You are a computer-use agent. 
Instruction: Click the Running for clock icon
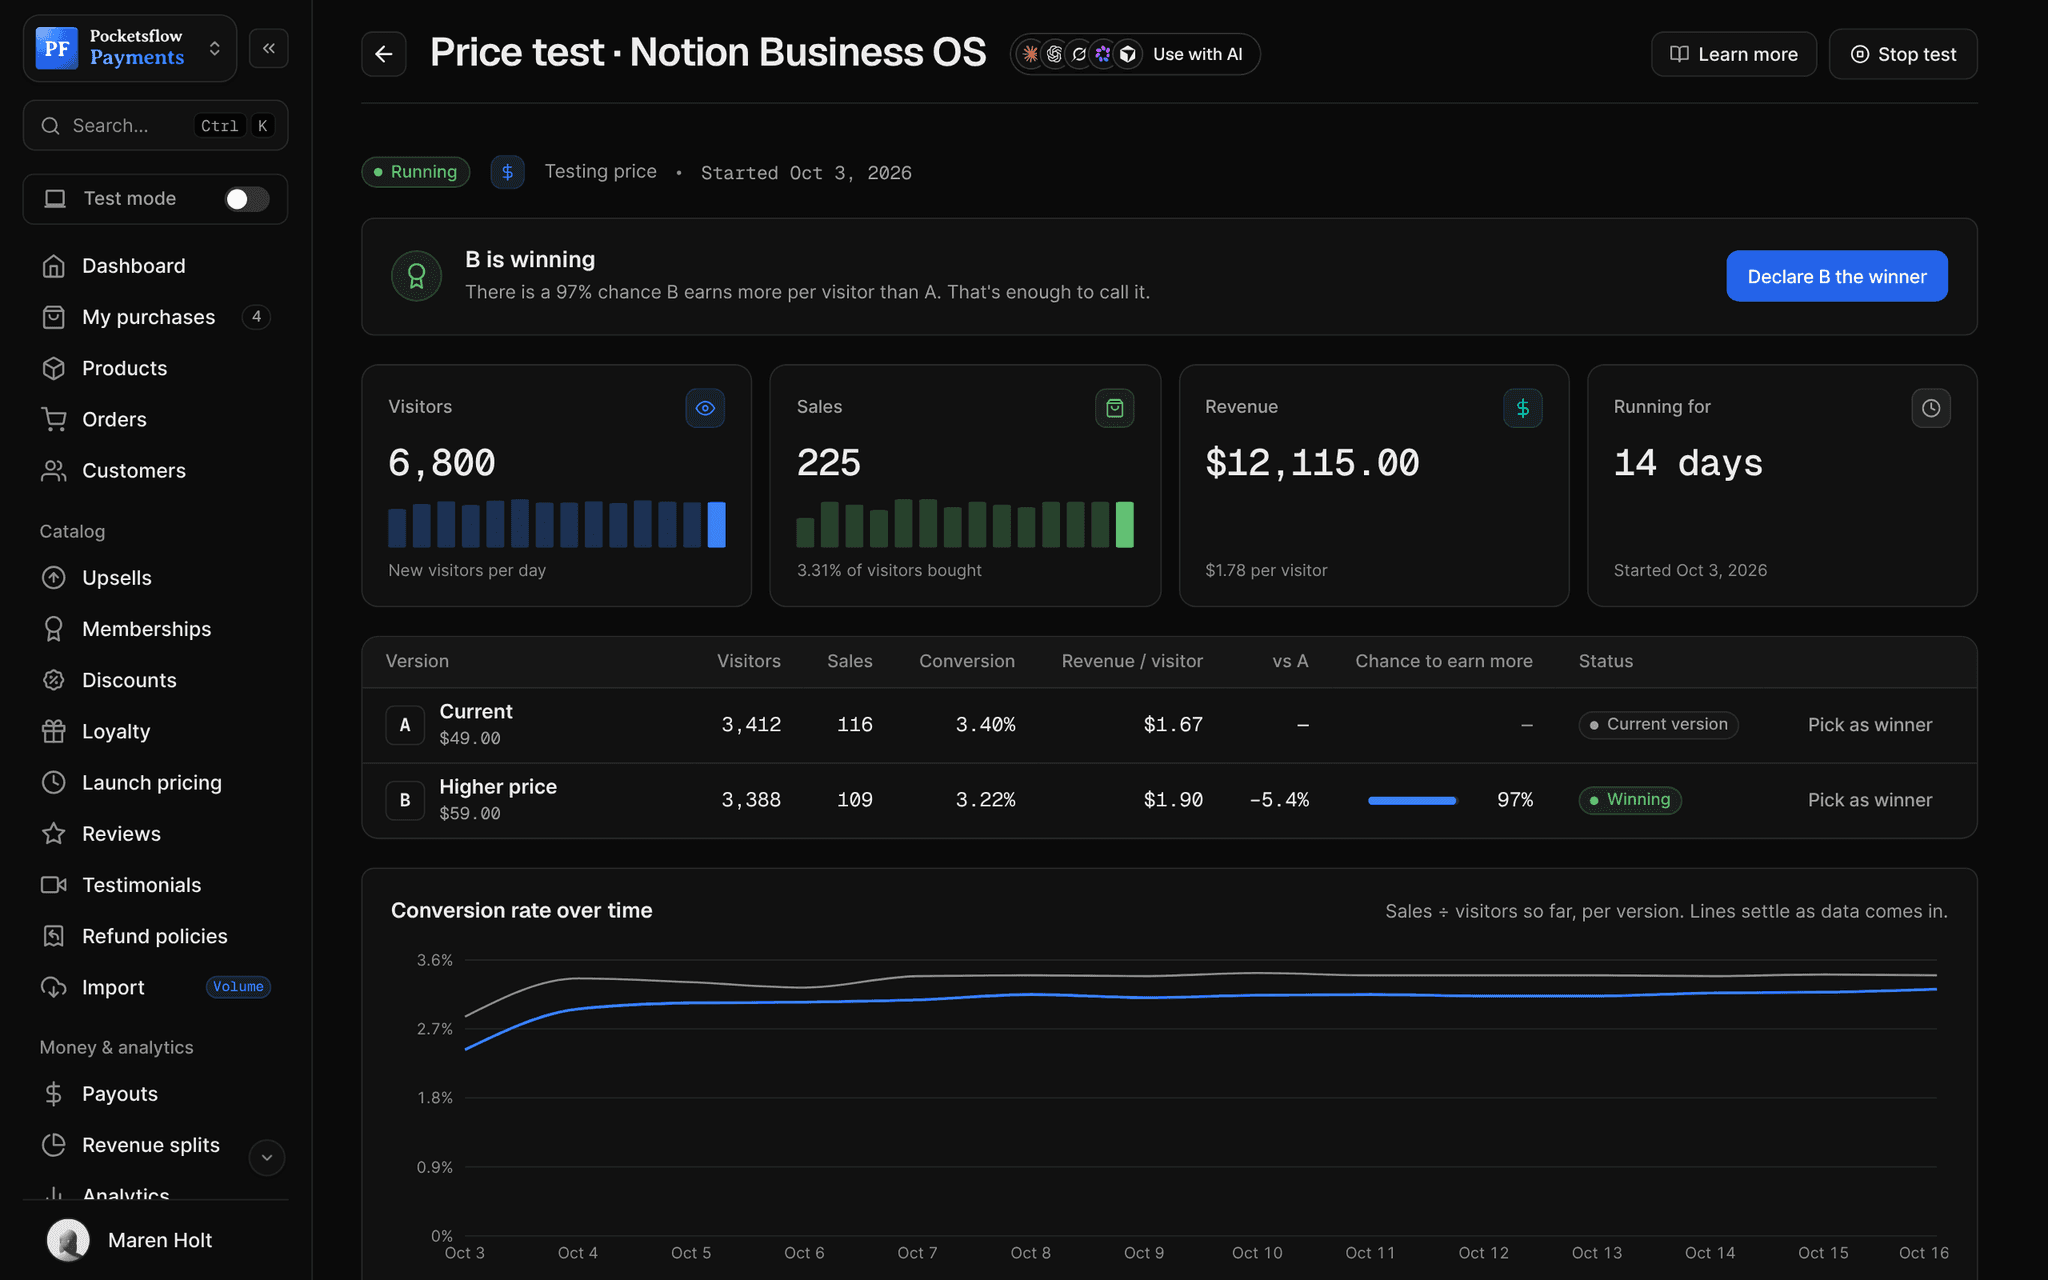tap(1931, 408)
